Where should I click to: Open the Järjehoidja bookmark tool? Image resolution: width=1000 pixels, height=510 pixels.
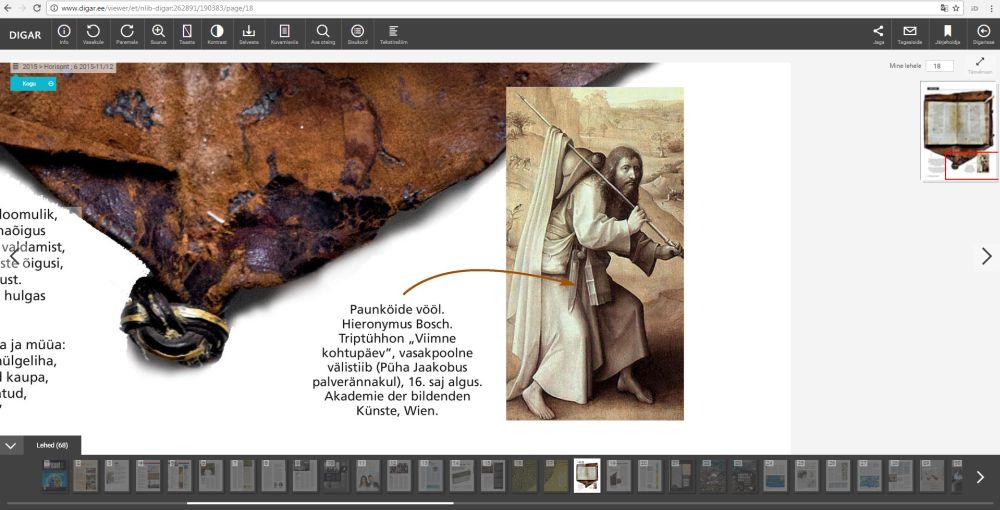coord(947,33)
